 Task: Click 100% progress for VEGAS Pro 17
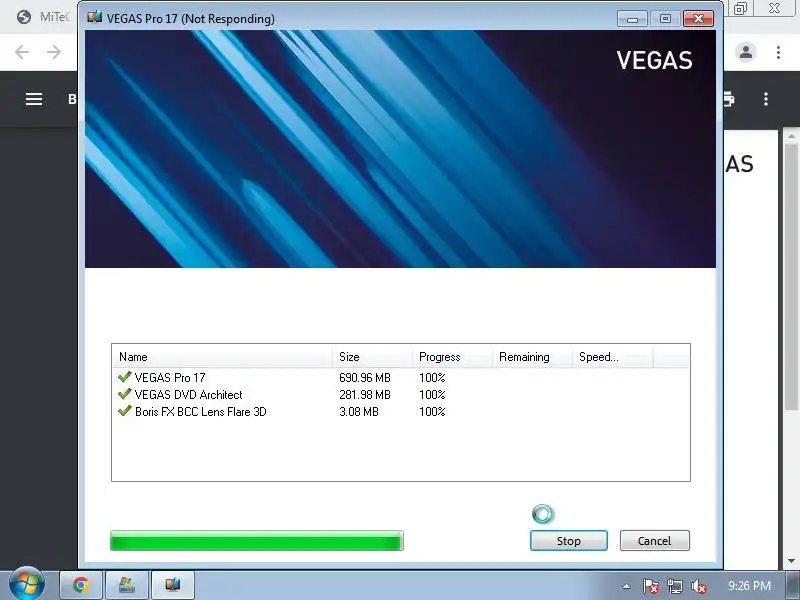pyautogui.click(x=432, y=378)
